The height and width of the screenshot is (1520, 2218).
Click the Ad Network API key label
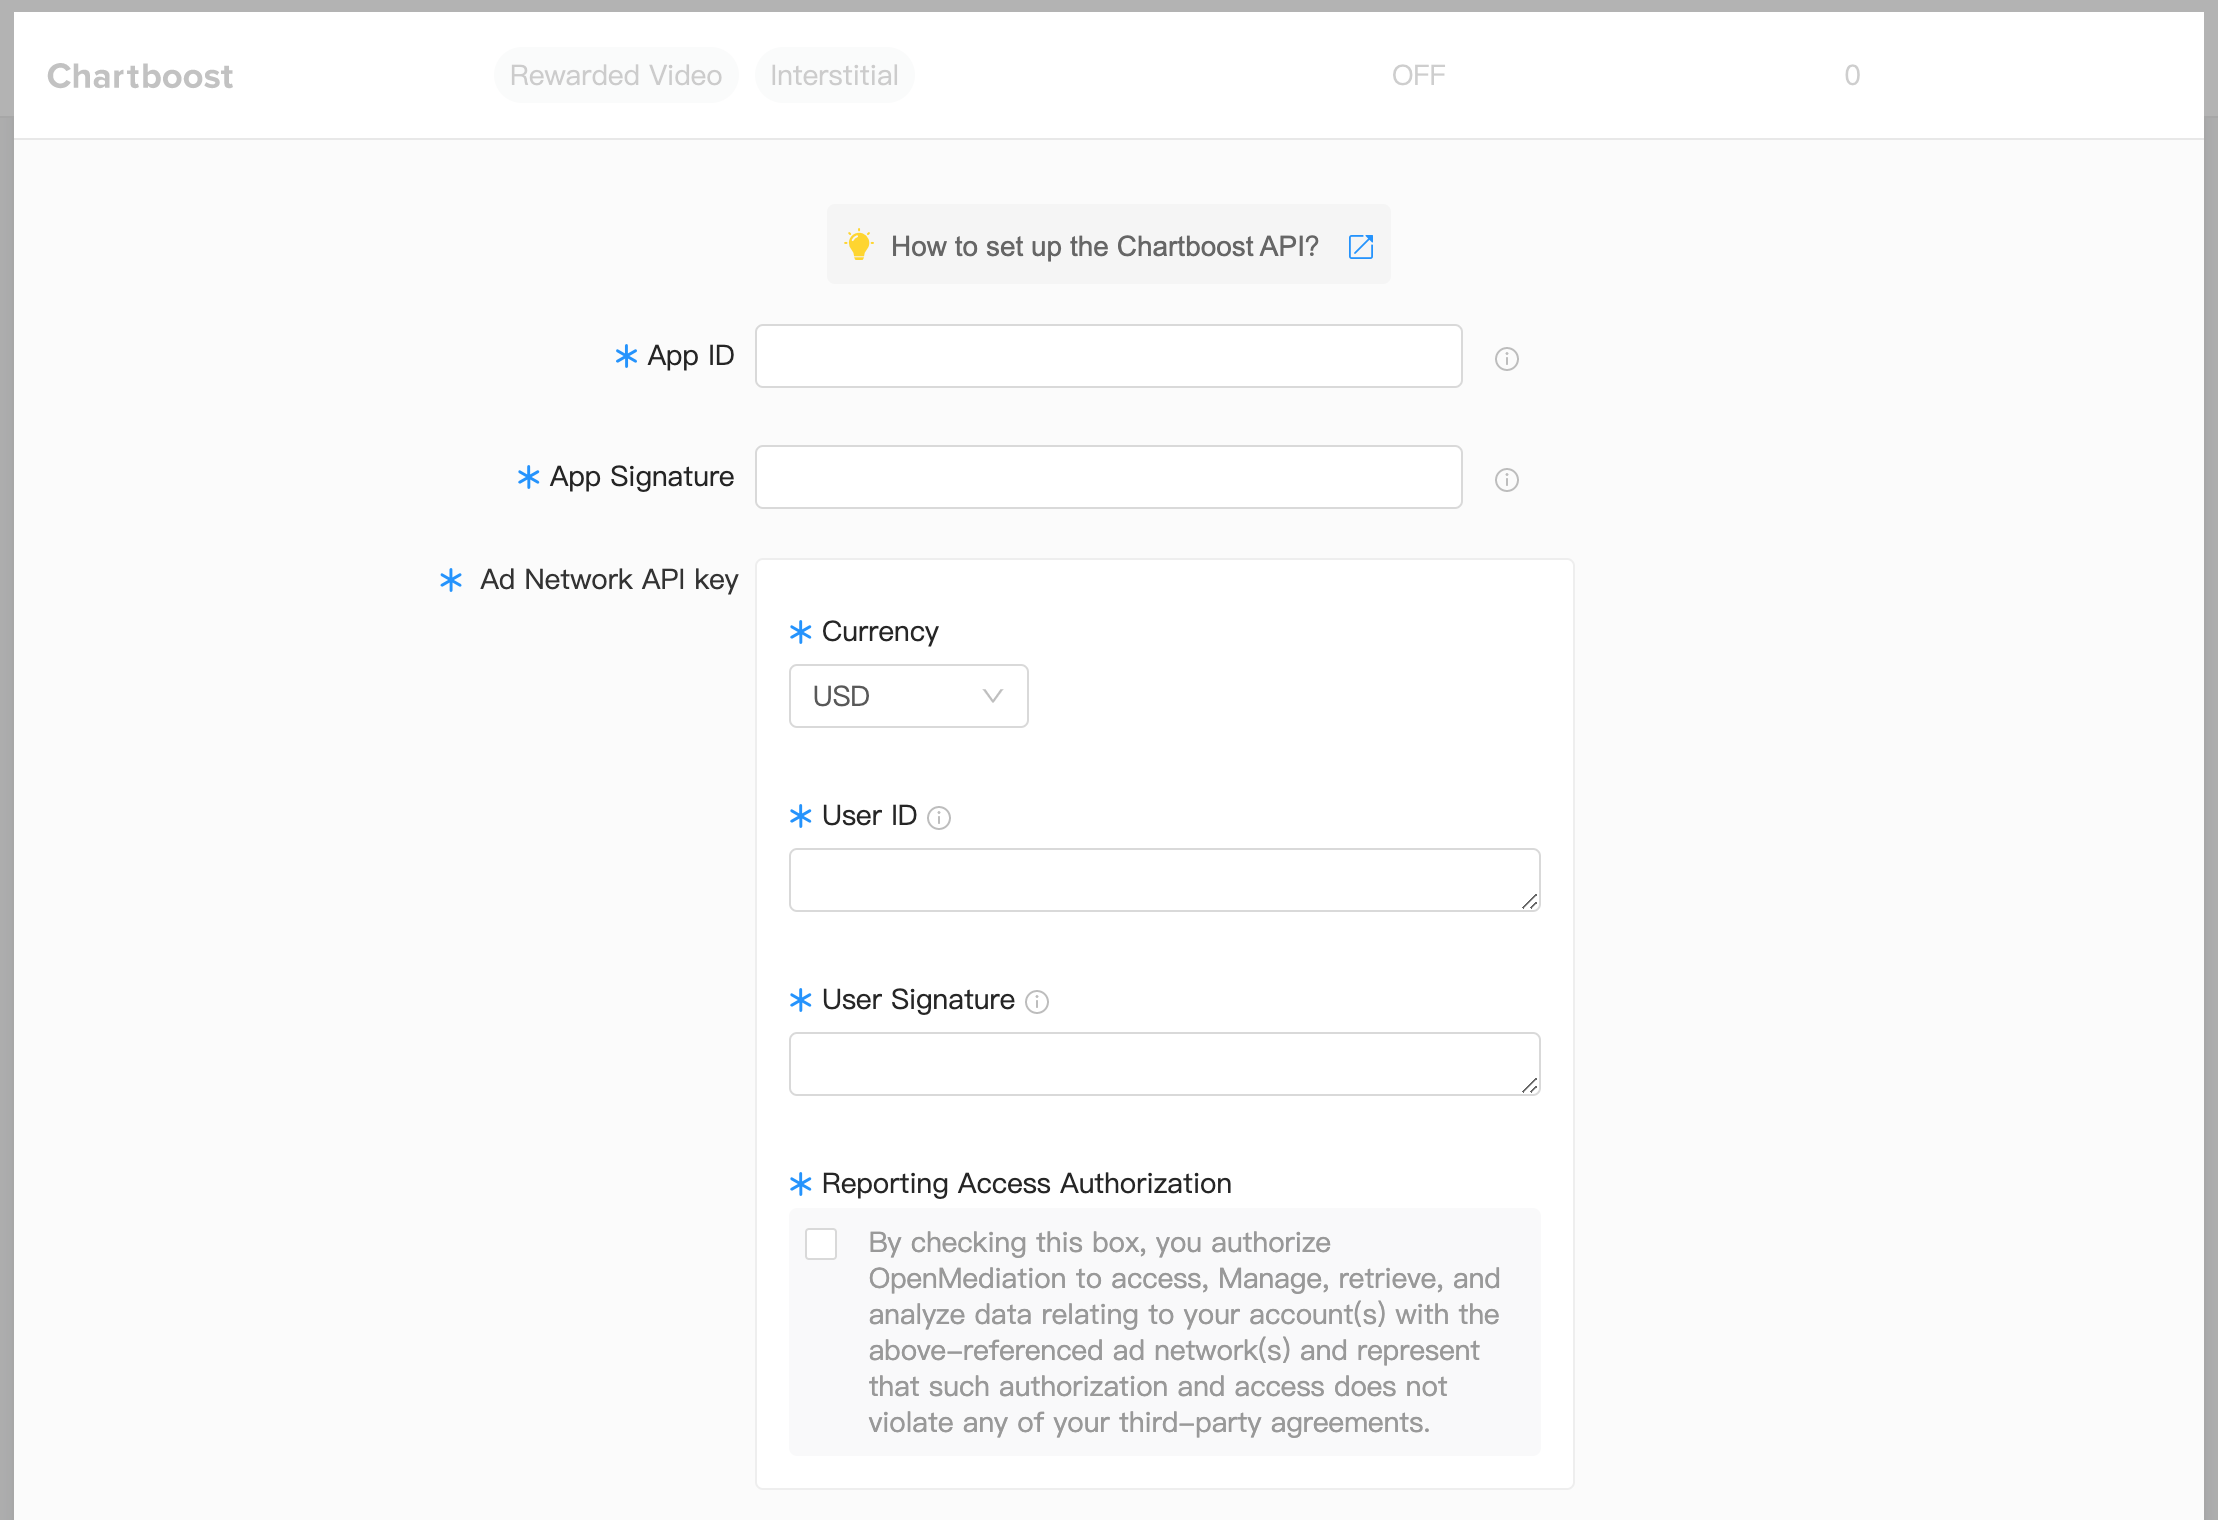tap(609, 580)
